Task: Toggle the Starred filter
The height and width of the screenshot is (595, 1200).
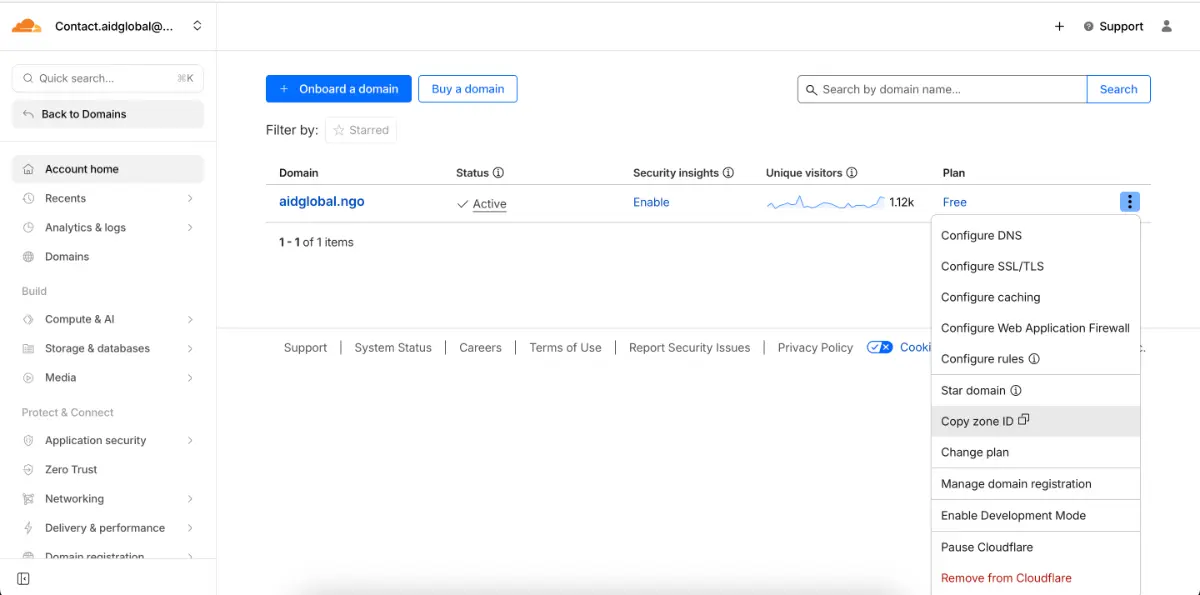Action: click(360, 130)
